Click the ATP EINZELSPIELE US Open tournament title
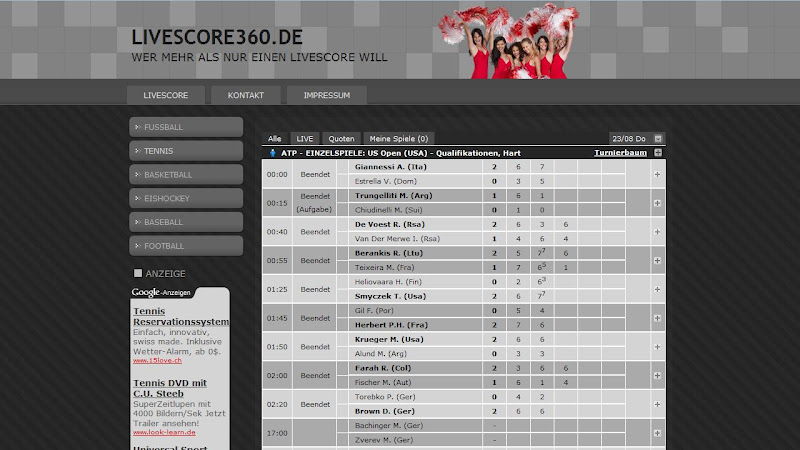This screenshot has height=450, width=800. 401,153
